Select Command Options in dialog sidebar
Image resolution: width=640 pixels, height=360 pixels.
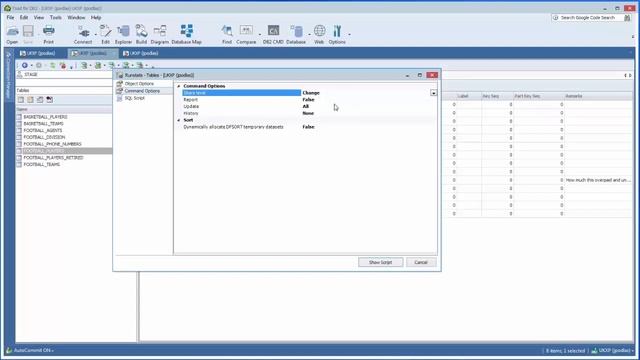[142, 91]
